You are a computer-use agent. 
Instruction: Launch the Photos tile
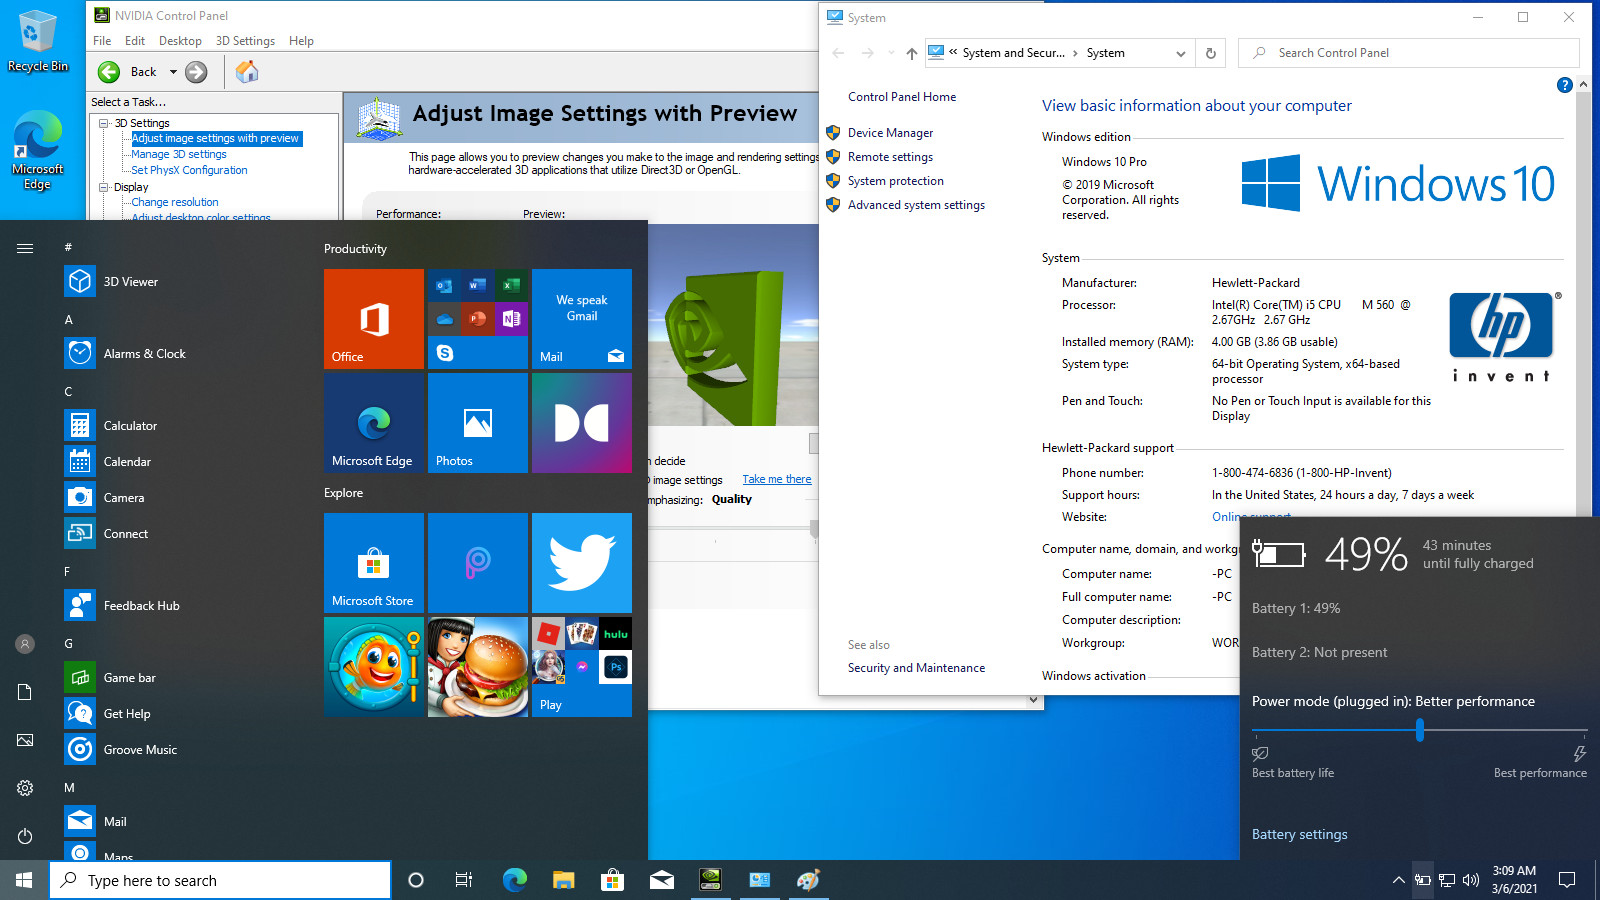click(478, 423)
